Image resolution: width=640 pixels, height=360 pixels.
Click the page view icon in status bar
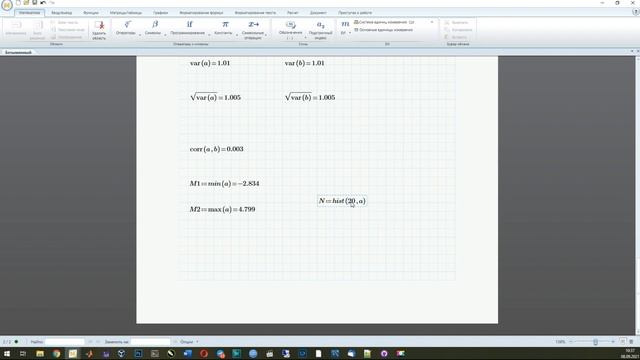623,342
